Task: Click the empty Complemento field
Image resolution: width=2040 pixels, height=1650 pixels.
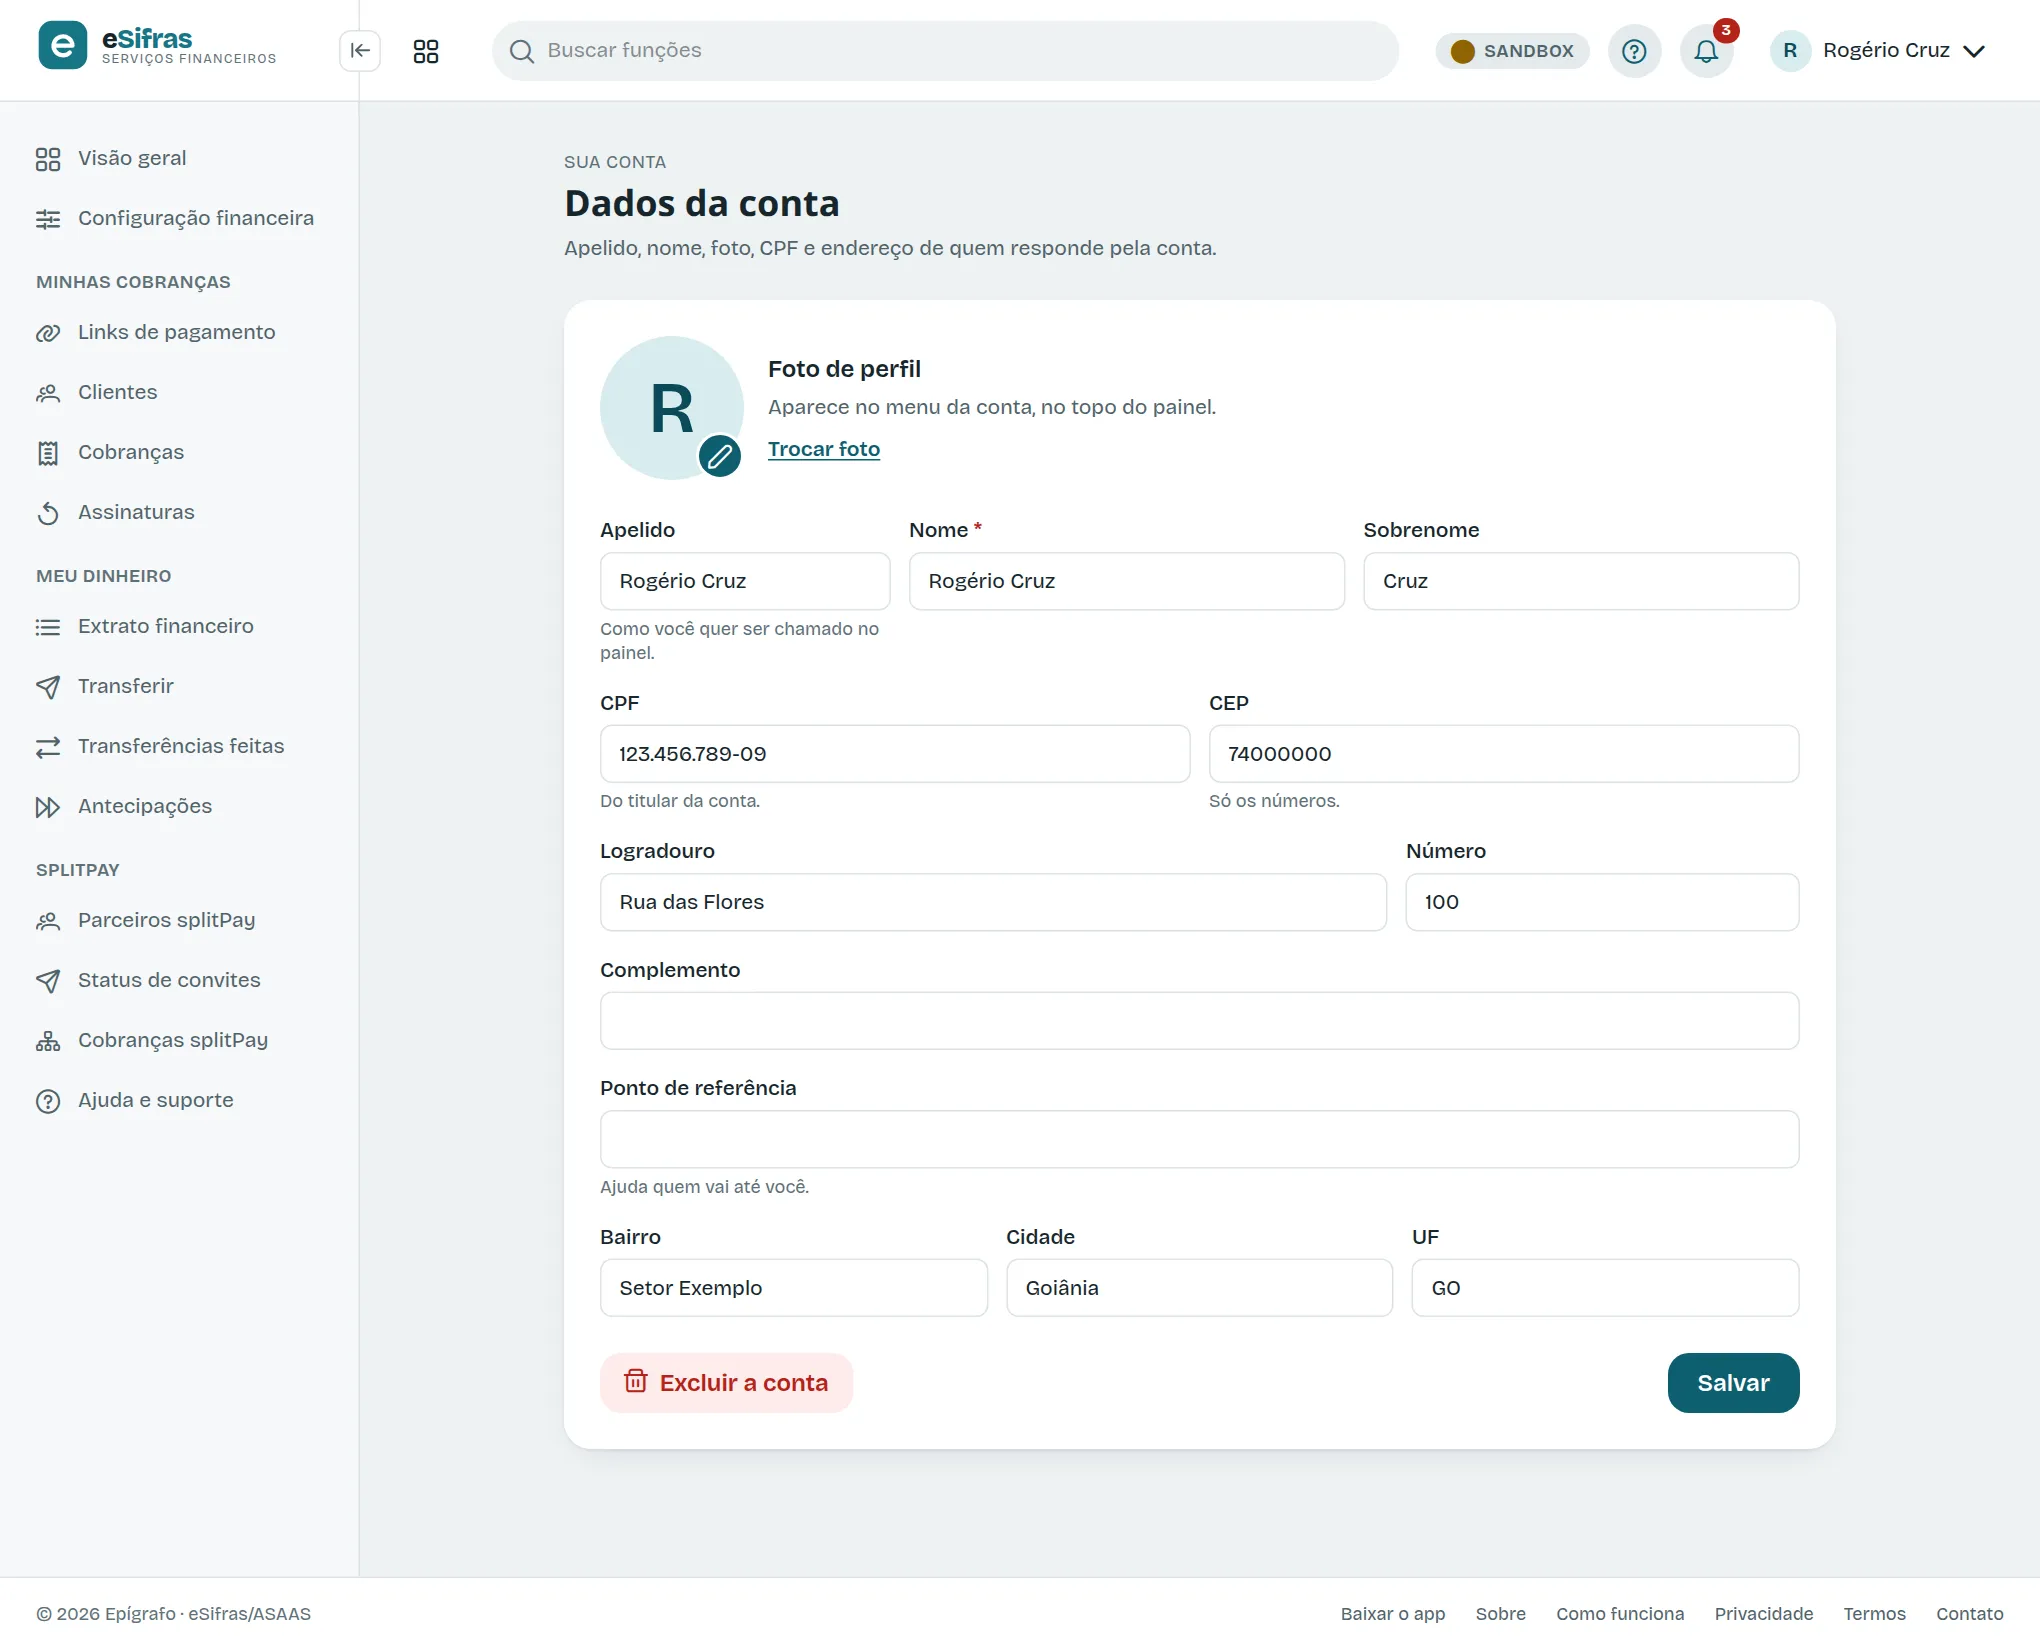Action: (1199, 1021)
